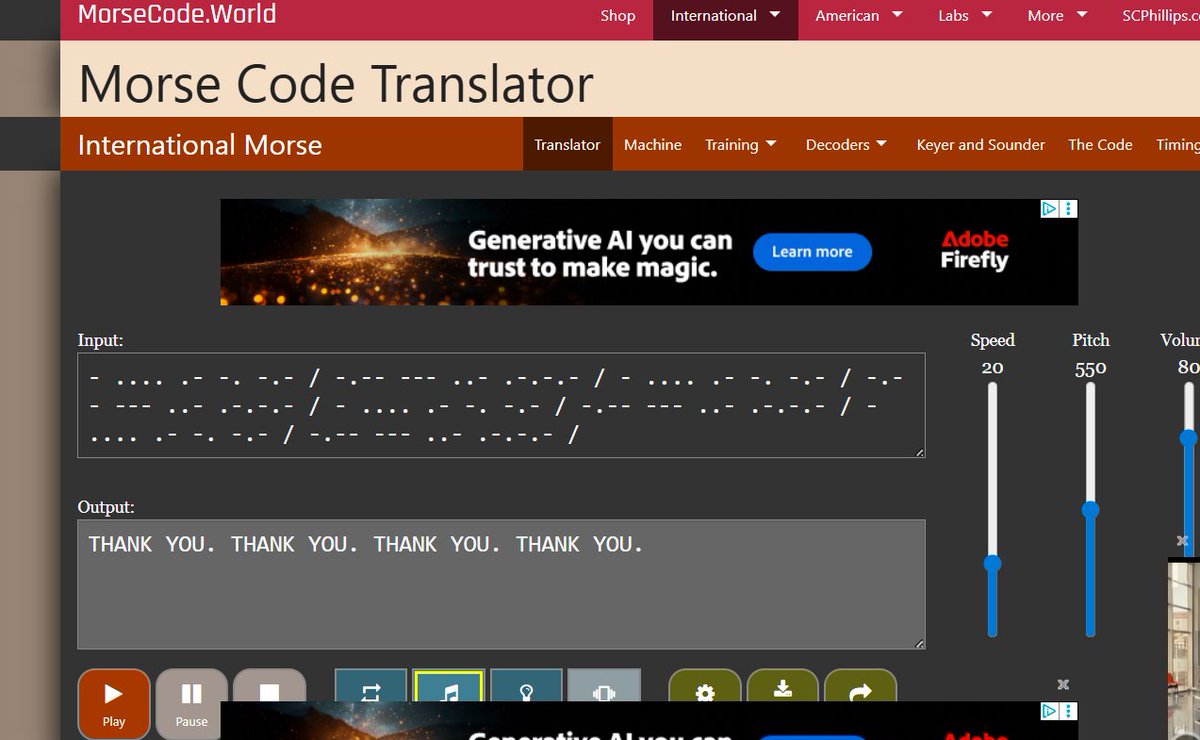Viewport: 1200px width, 740px height.
Task: Open the Shop page
Action: 618,16
